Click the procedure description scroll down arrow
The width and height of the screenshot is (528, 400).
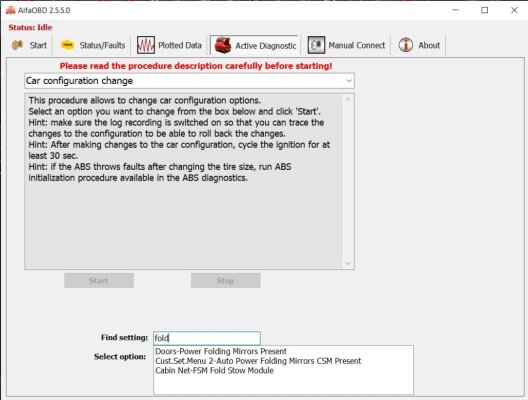(348, 263)
